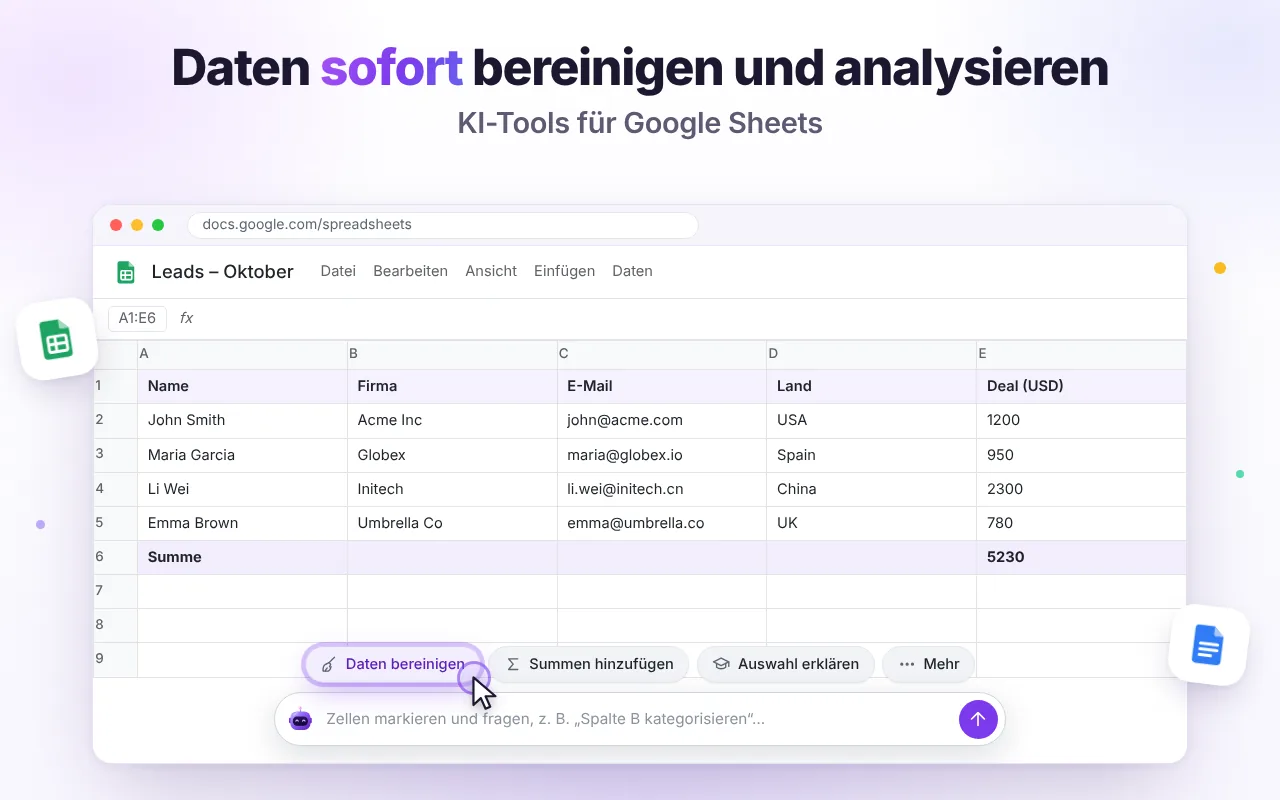Select the 5230 total cell
Viewport: 1280px width, 800px height.
click(1081, 557)
